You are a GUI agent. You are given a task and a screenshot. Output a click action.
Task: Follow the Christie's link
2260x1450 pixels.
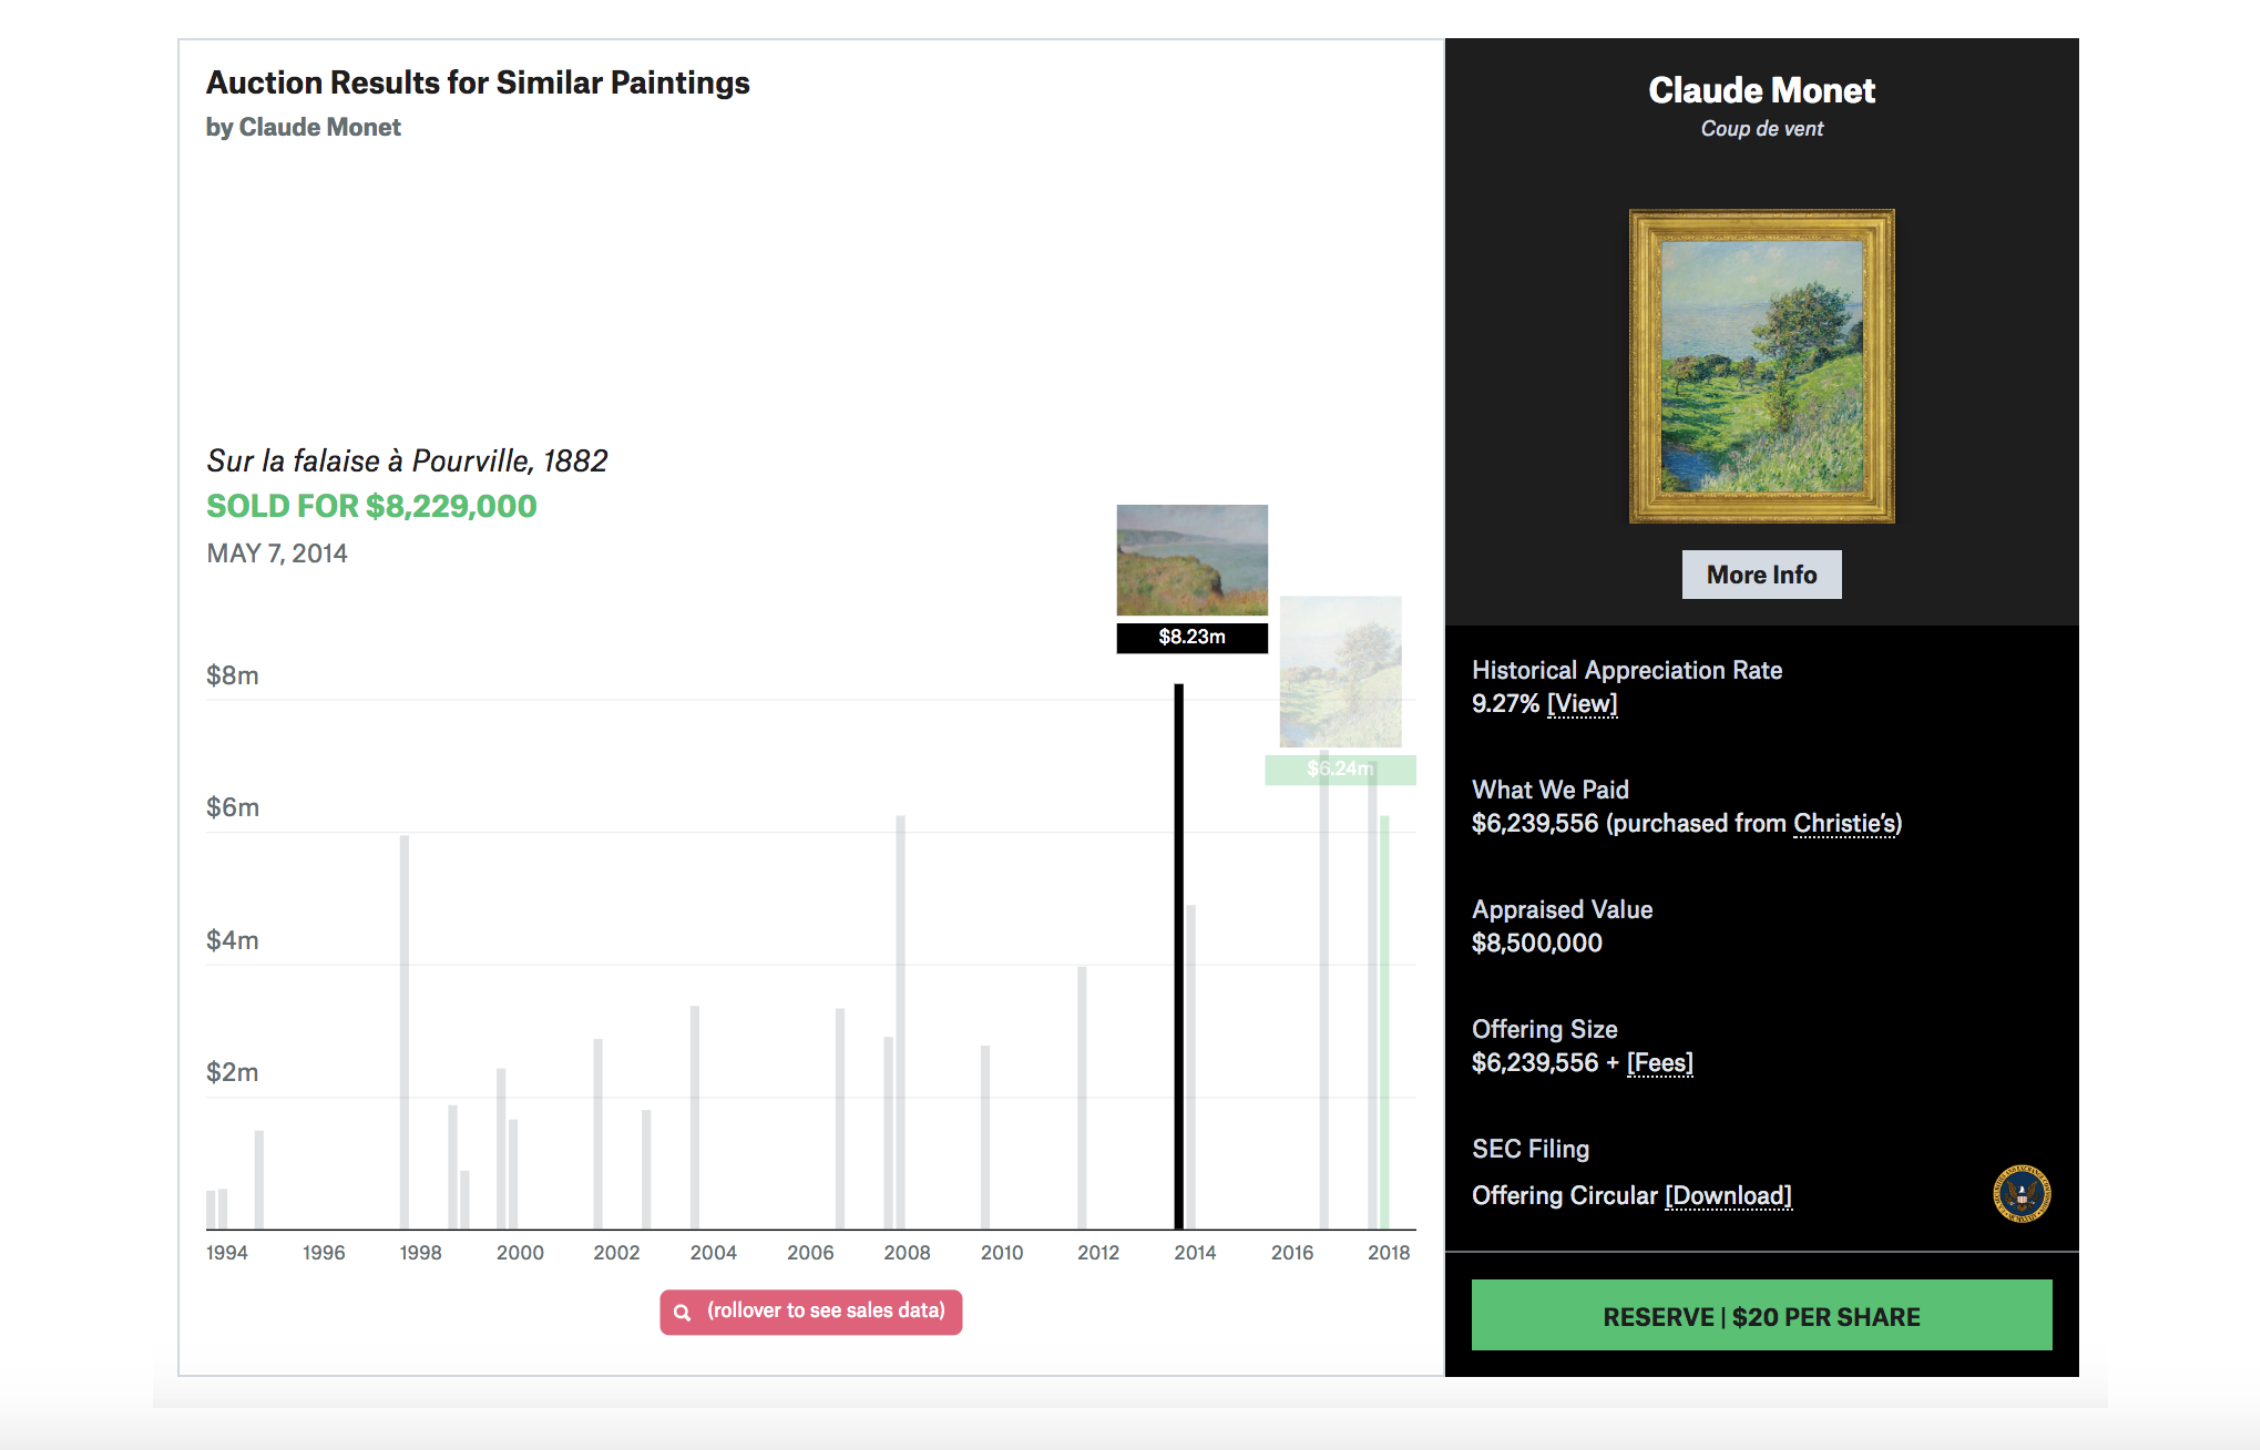1845,823
